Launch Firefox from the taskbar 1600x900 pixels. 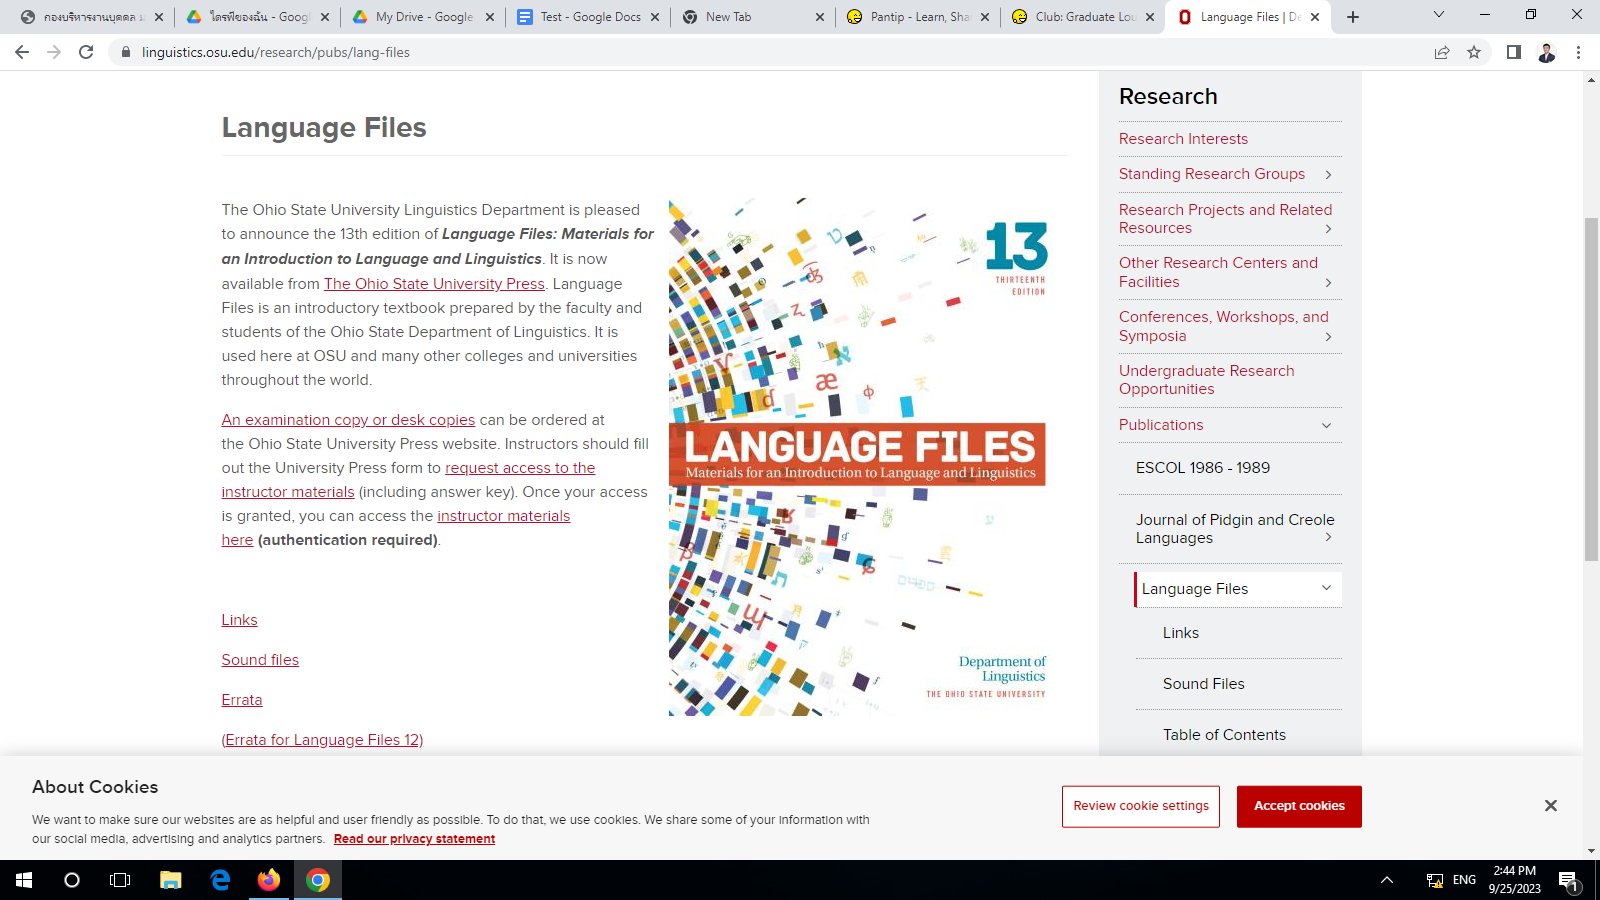click(x=269, y=880)
